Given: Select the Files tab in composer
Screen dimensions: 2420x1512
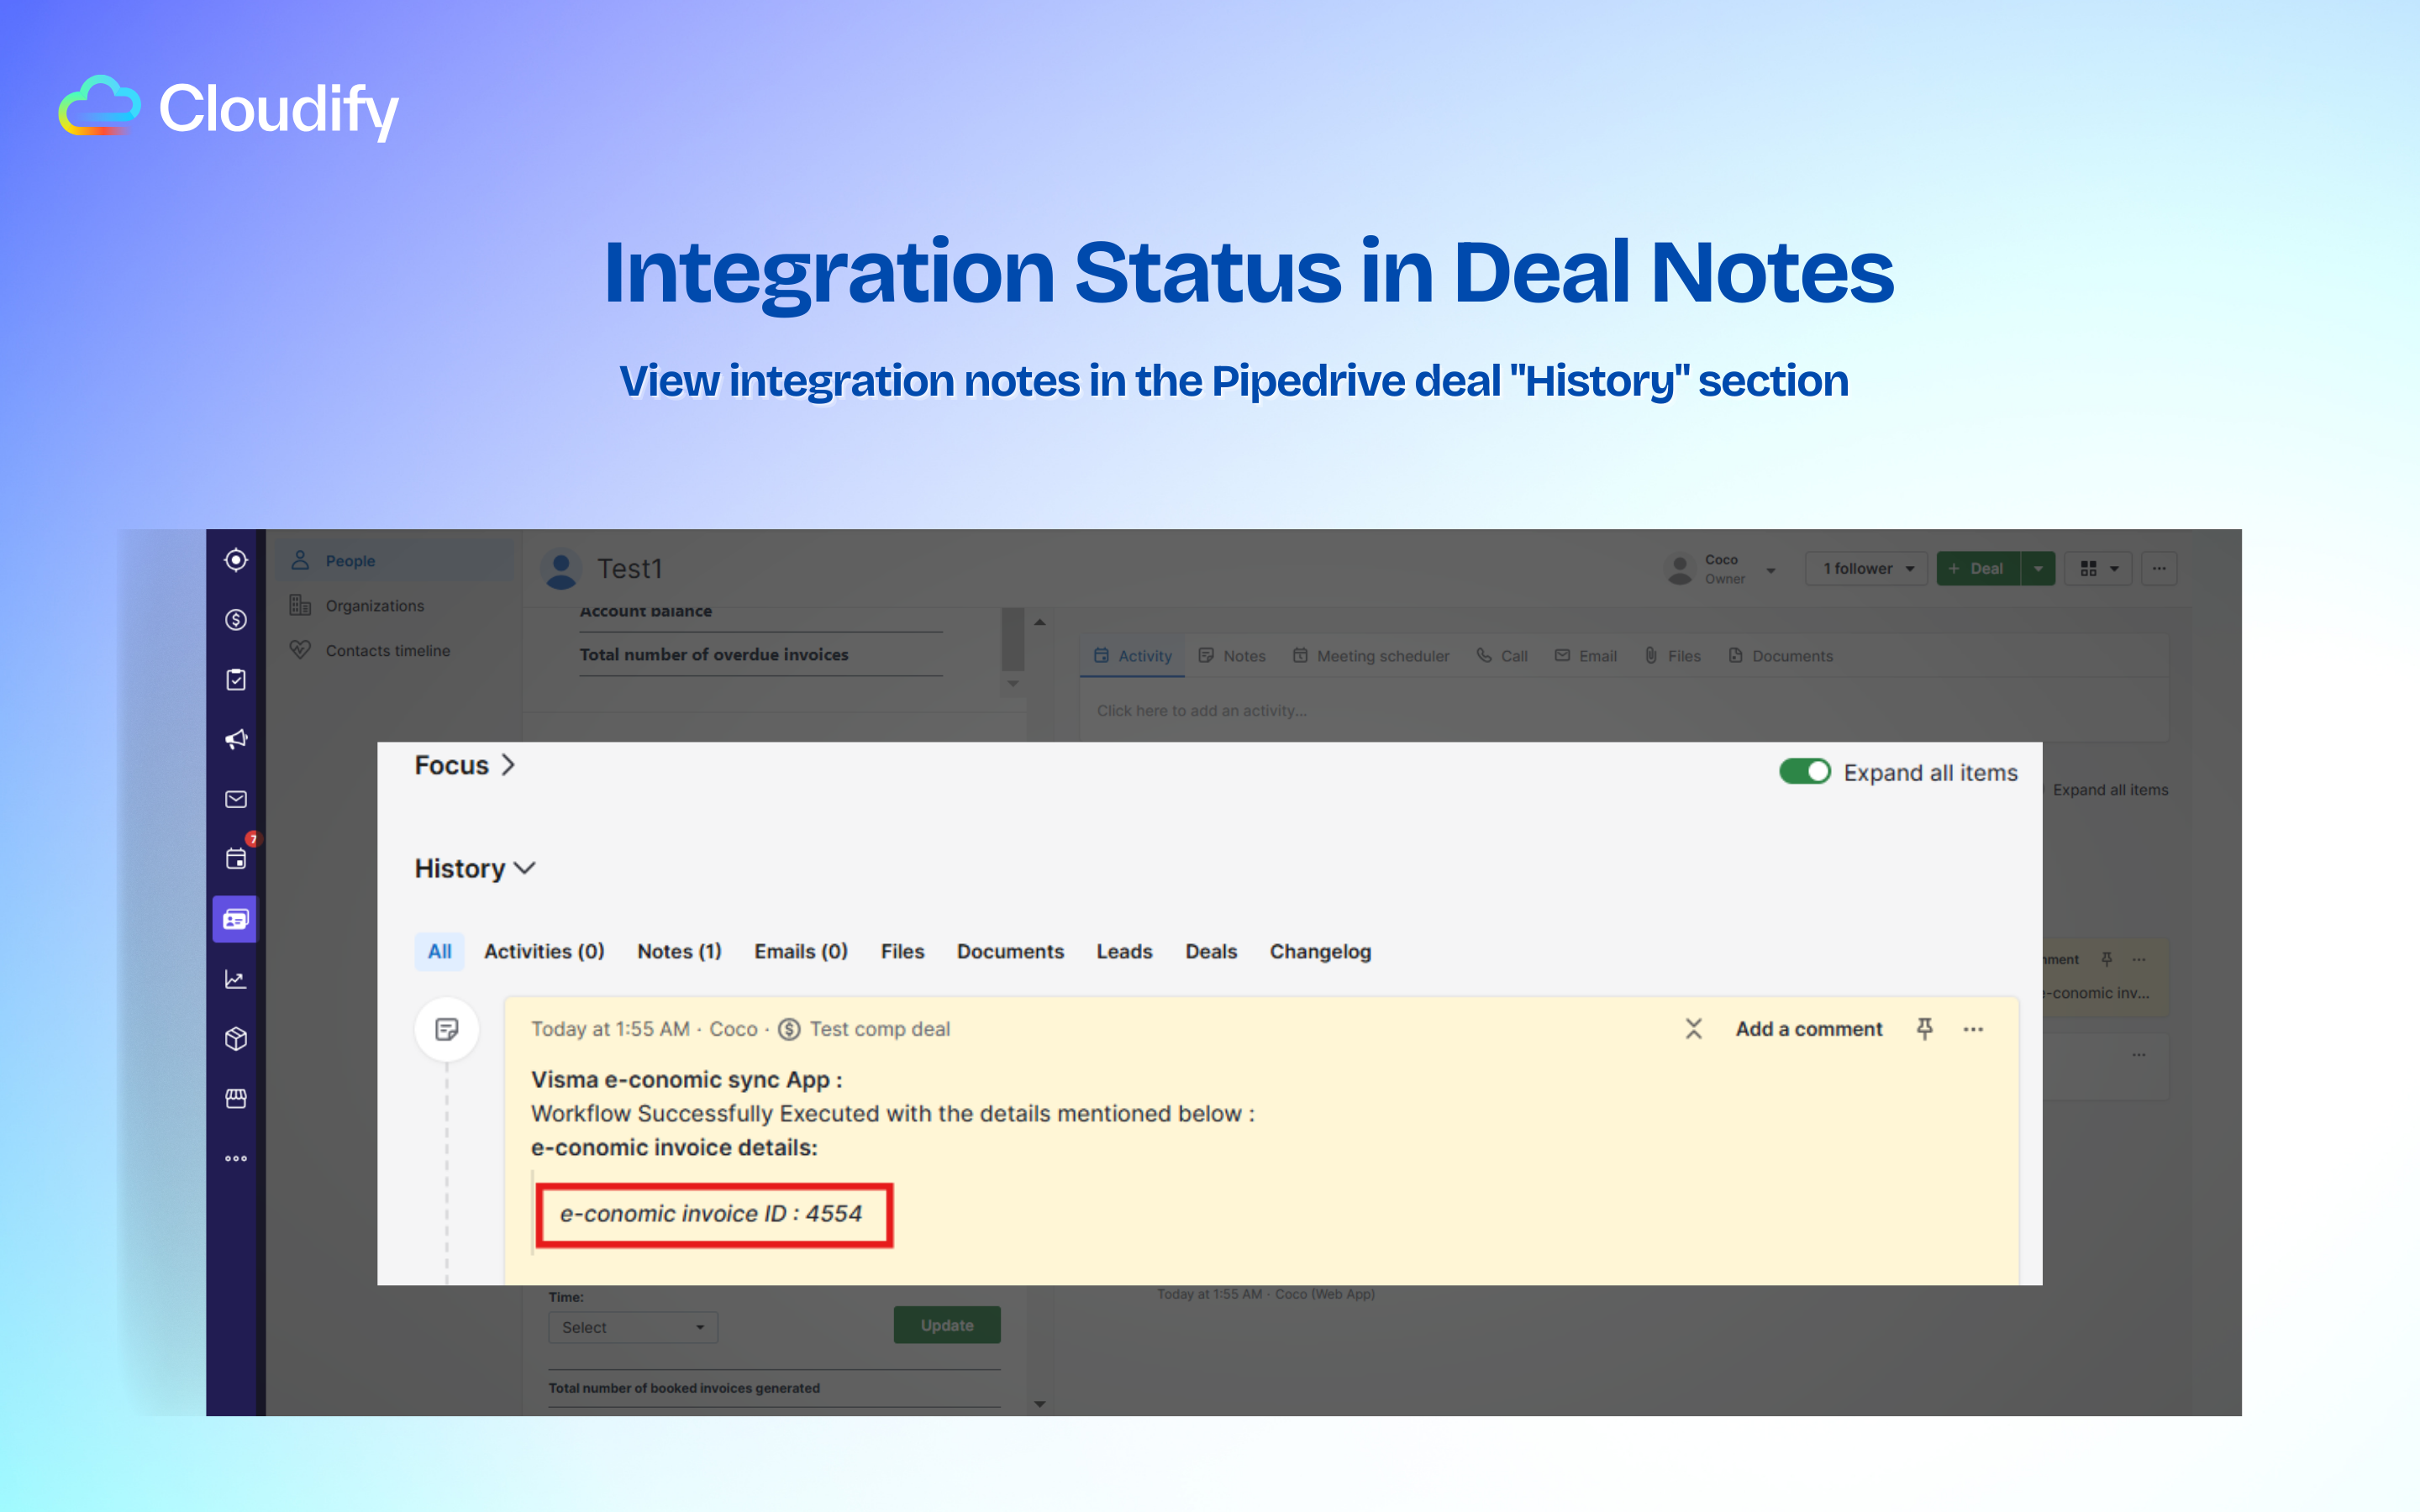Looking at the screenshot, I should [x=1673, y=656].
